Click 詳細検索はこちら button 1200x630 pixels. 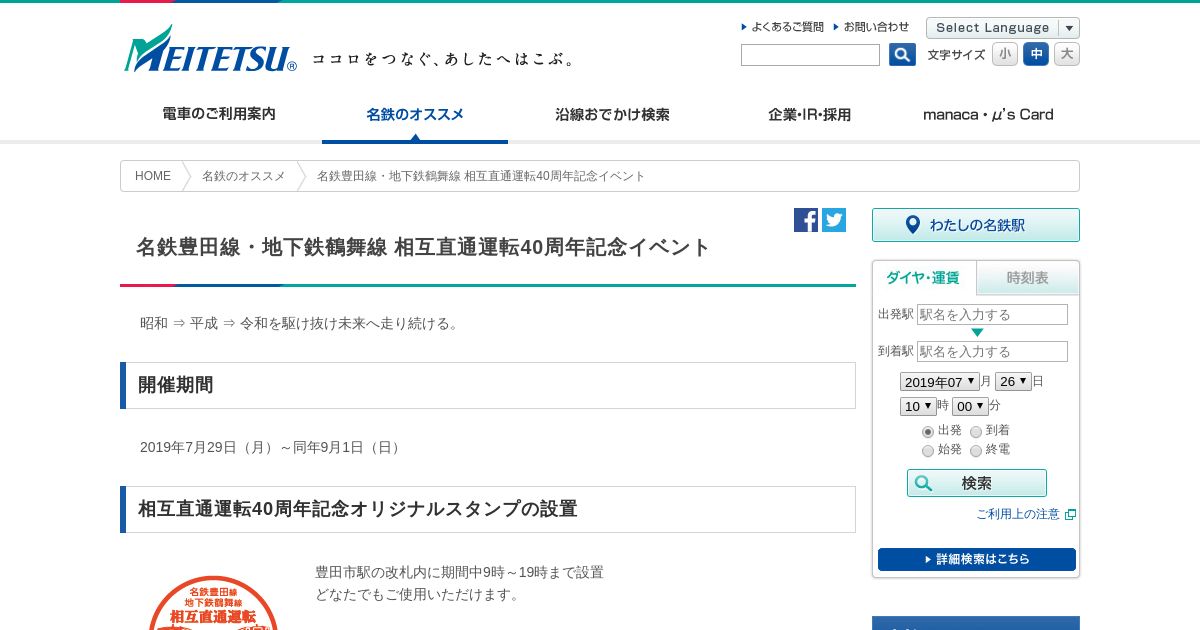point(977,559)
